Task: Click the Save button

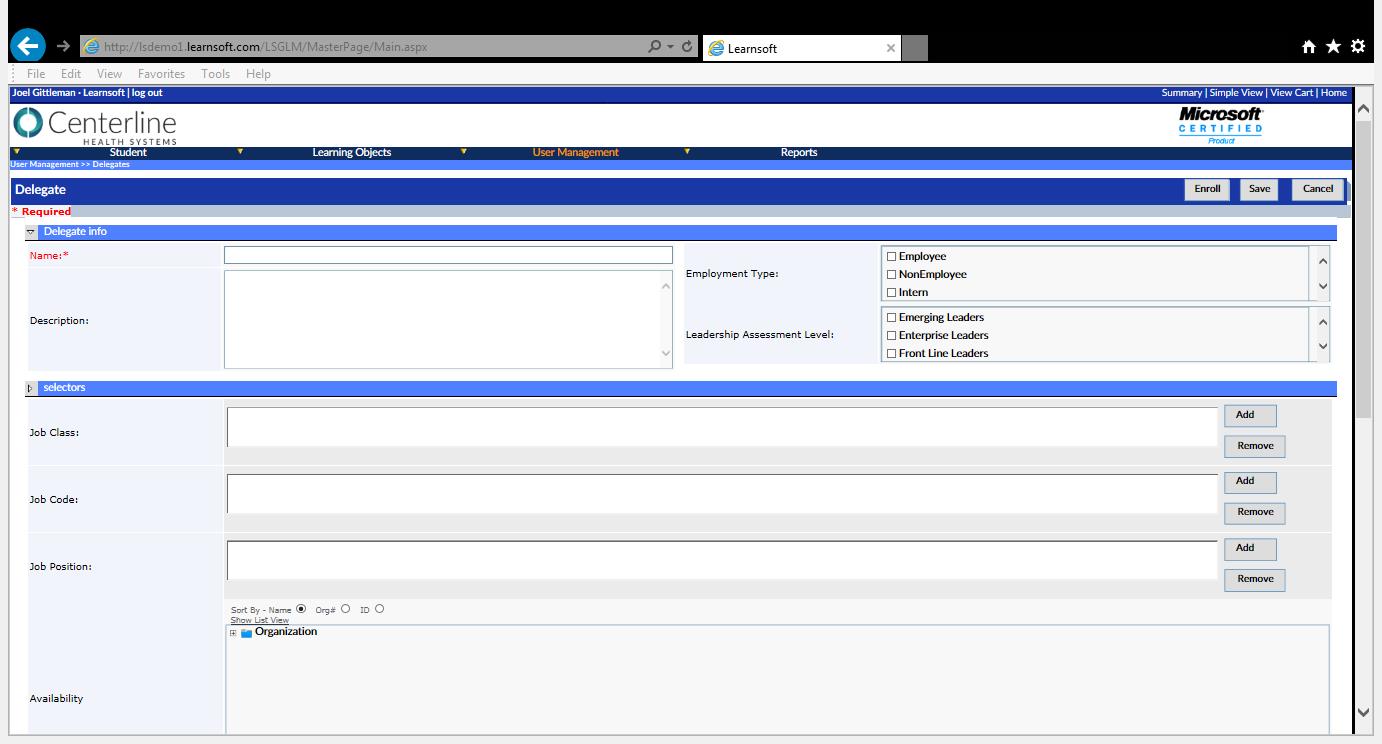Action: [1259, 189]
